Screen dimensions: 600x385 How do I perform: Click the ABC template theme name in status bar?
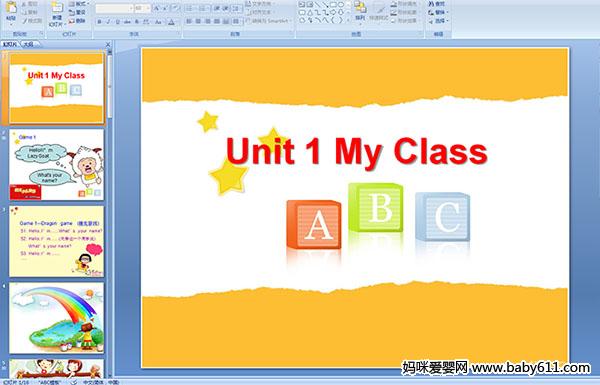(51, 382)
